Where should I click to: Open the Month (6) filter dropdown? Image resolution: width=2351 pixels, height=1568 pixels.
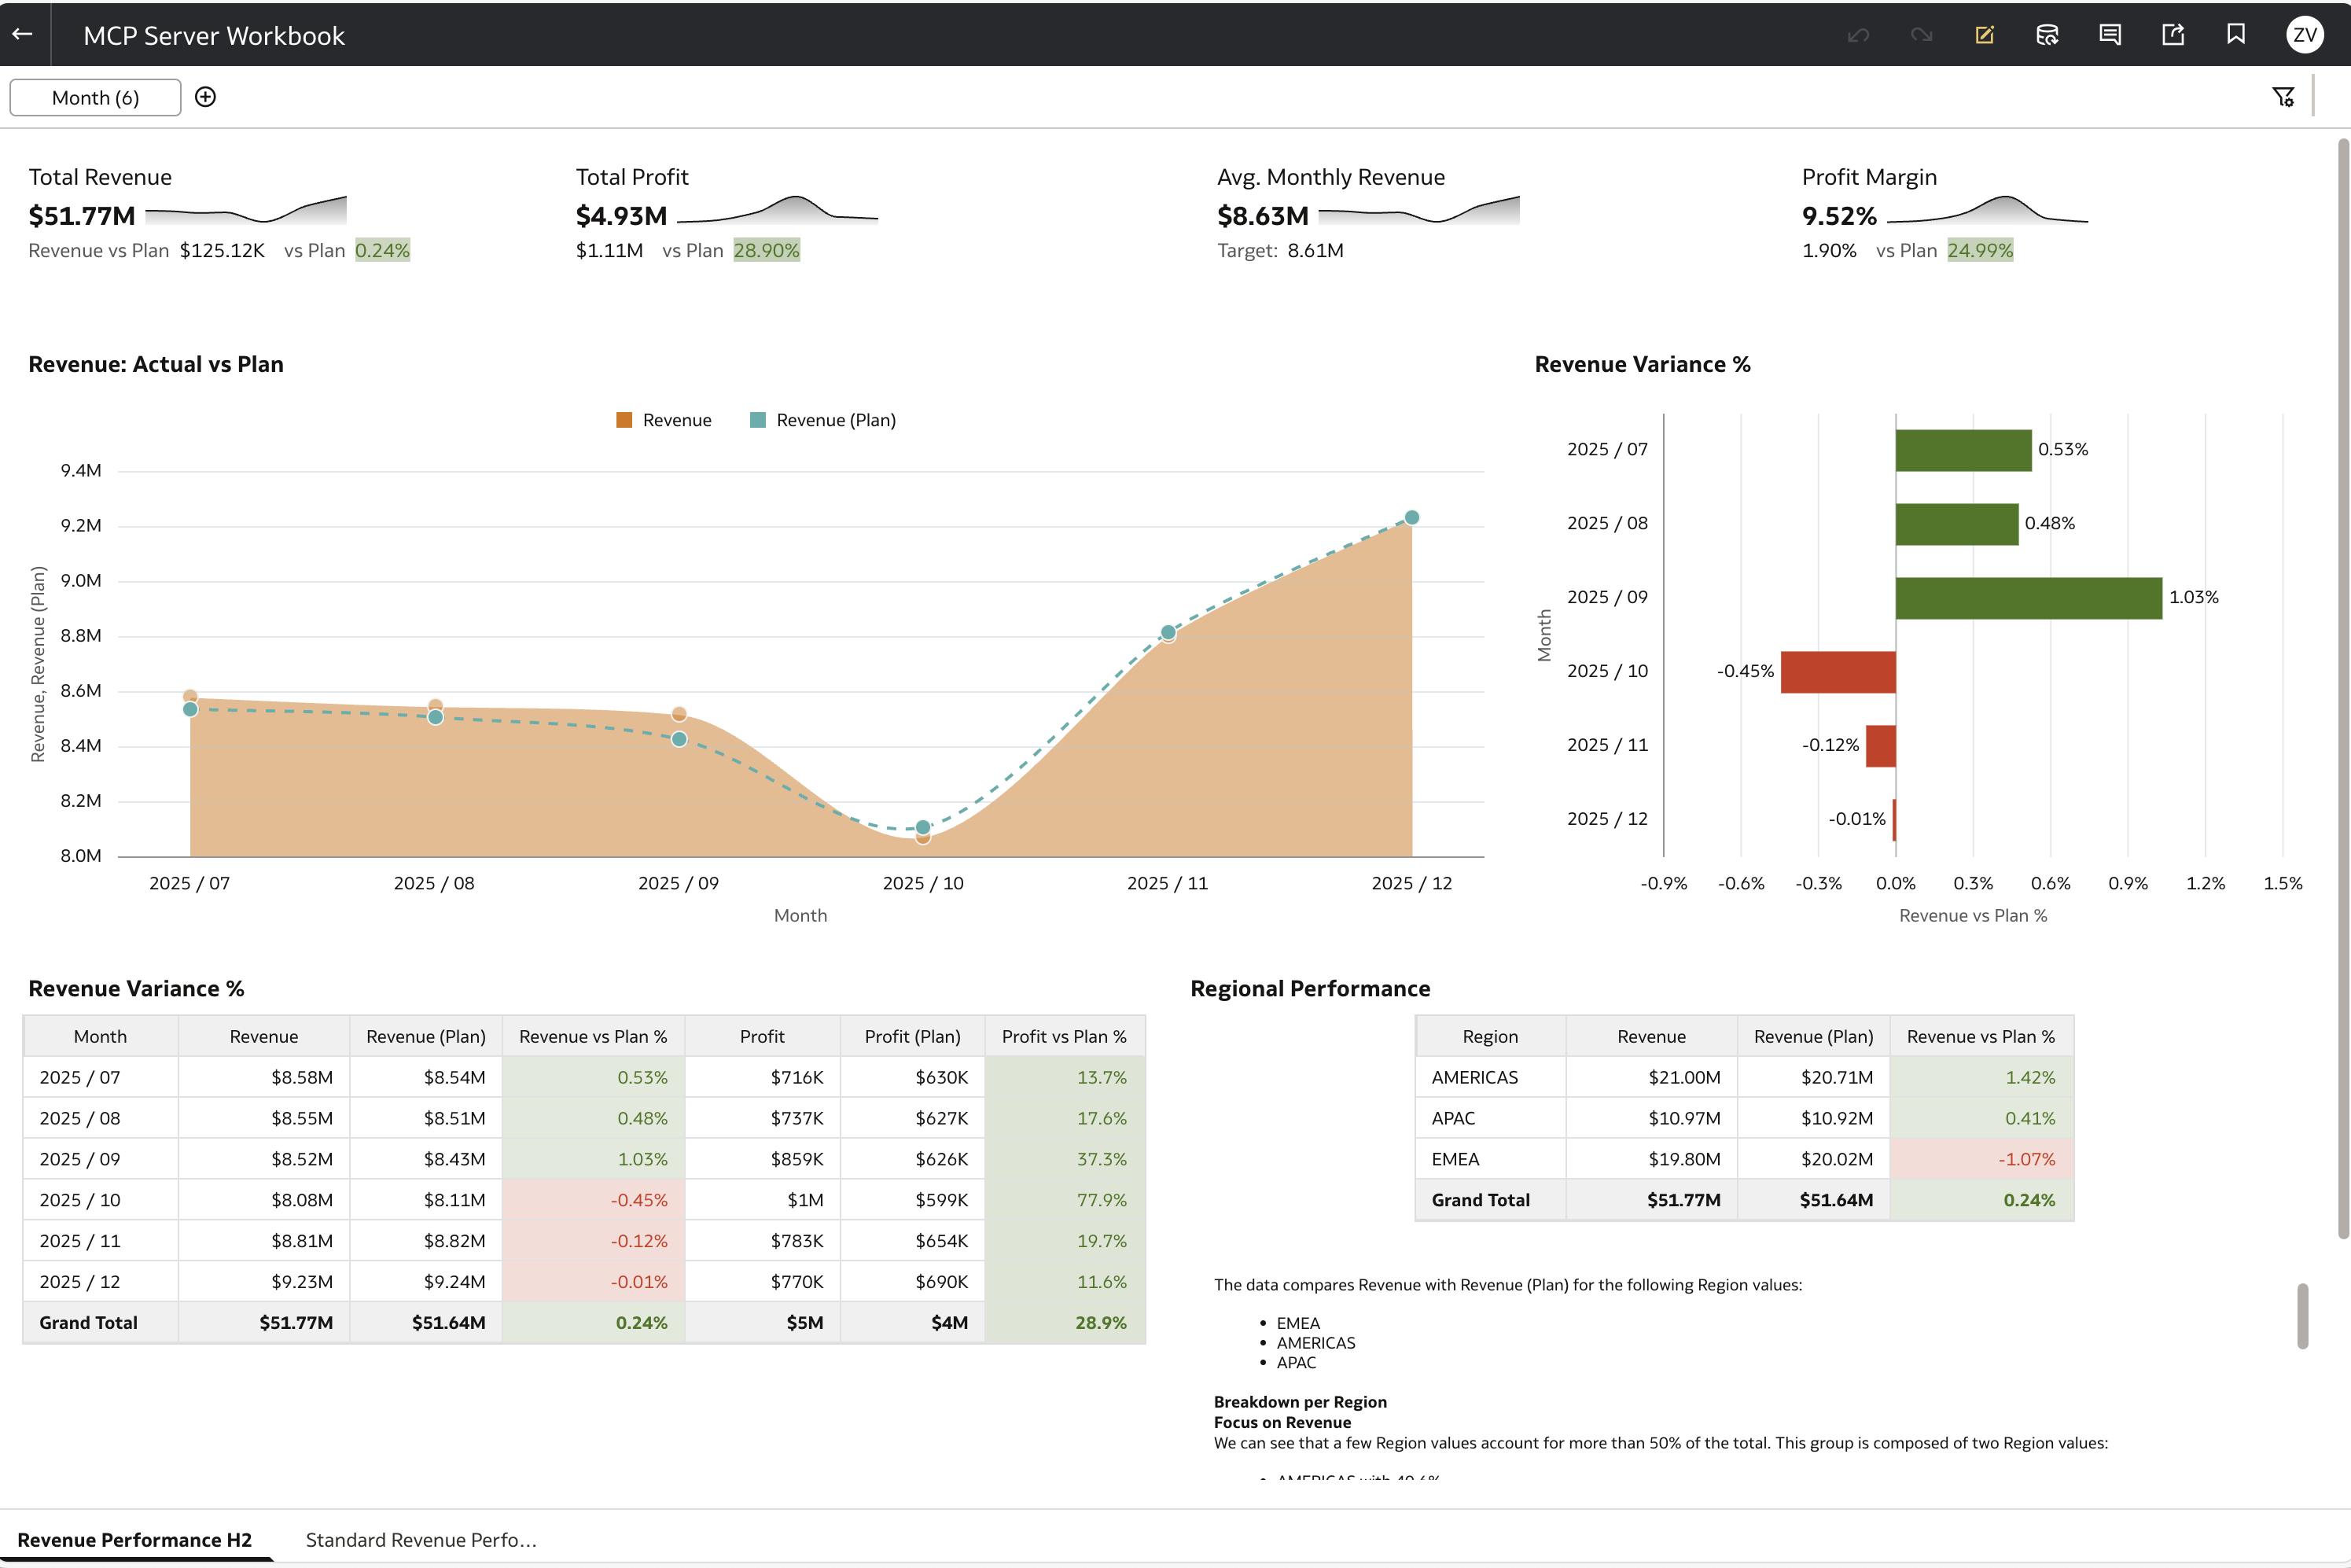94,97
